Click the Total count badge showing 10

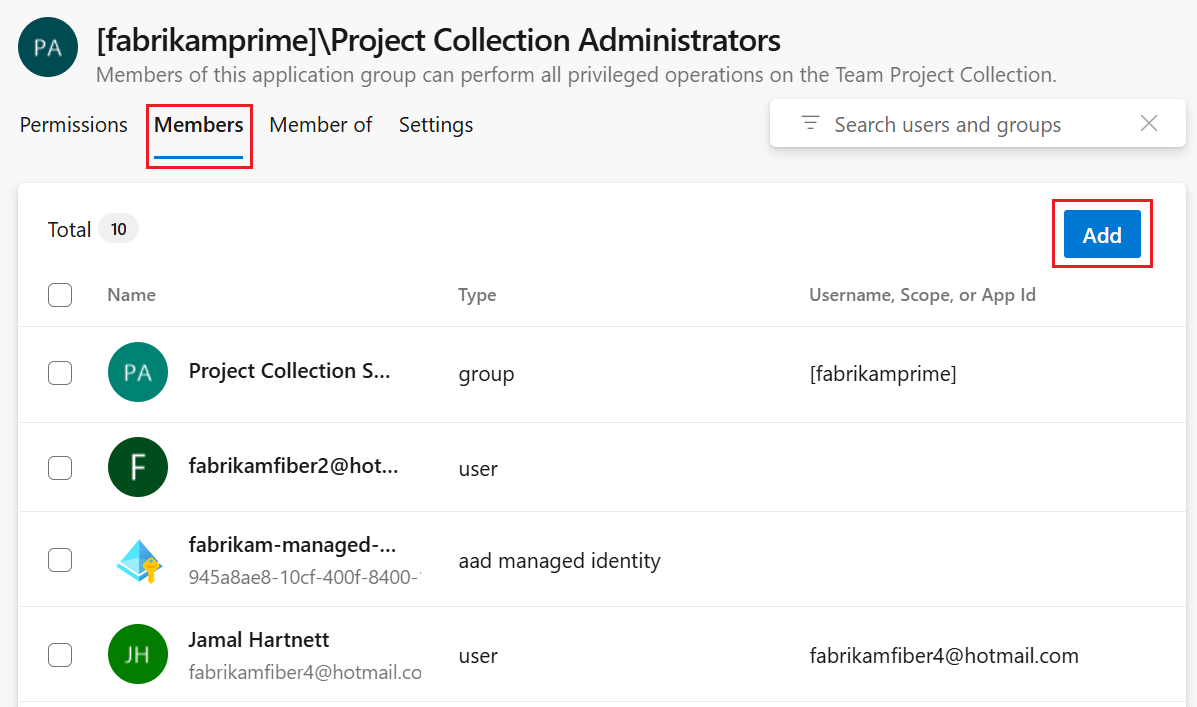(118, 228)
